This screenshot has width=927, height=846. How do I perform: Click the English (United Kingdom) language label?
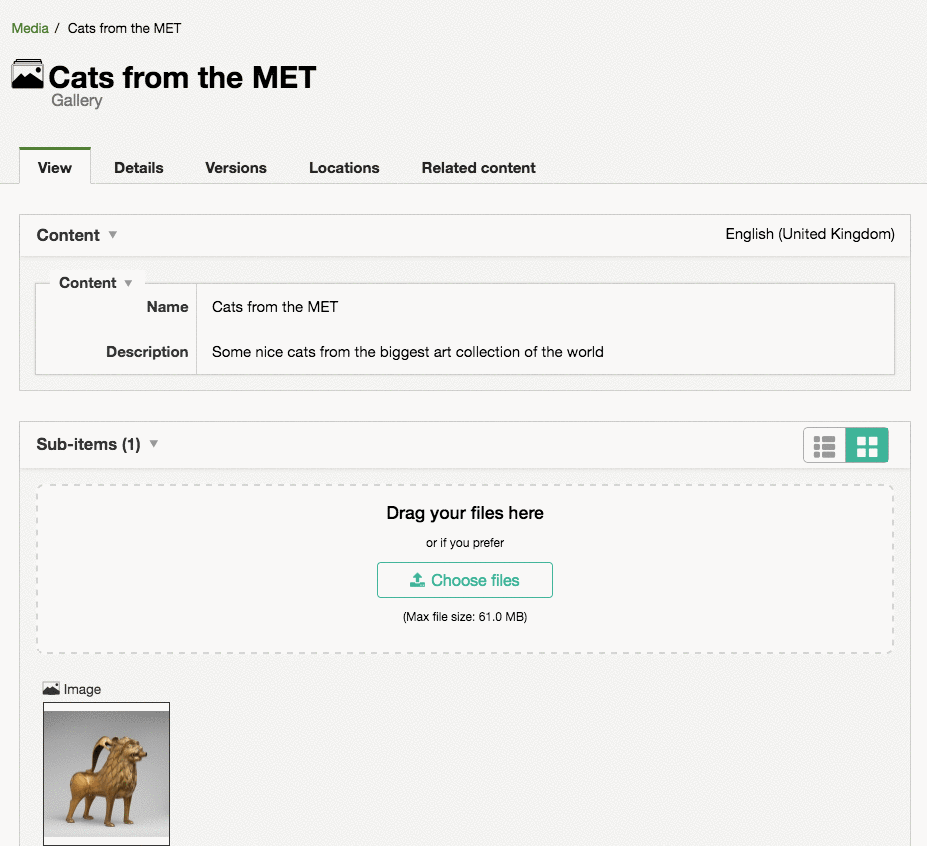[x=810, y=234]
